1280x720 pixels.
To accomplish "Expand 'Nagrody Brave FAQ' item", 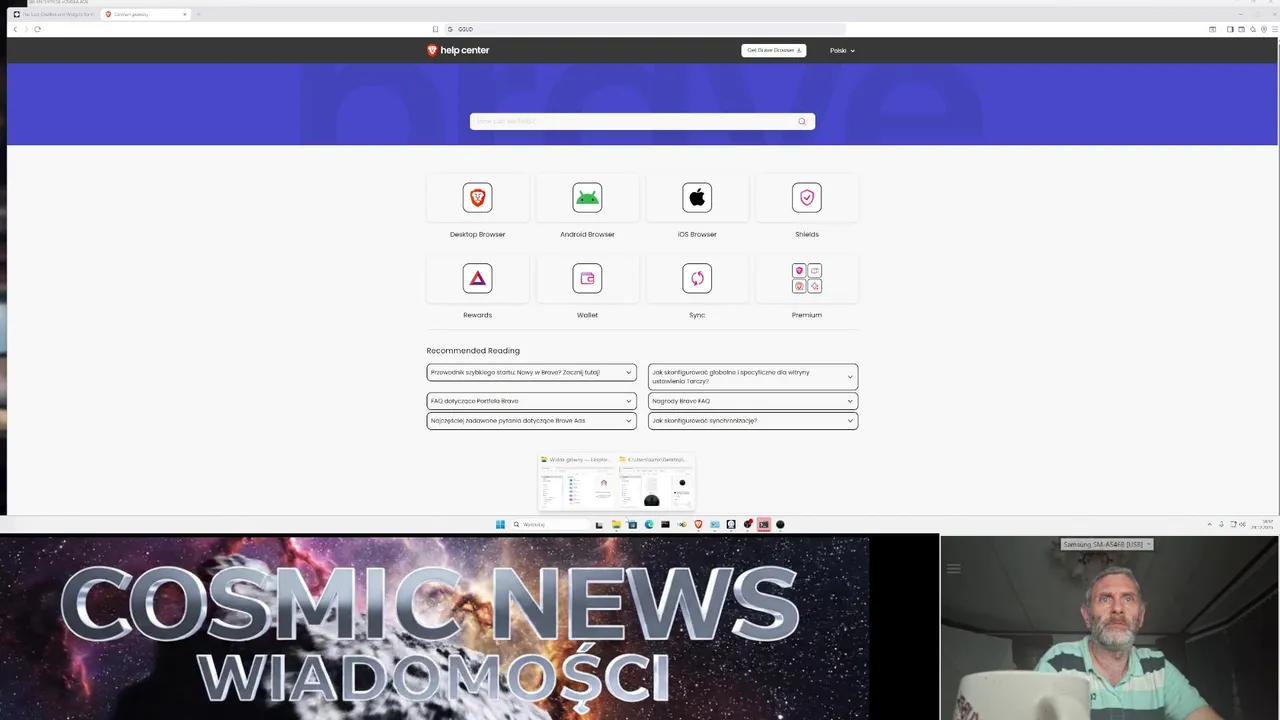I will point(753,401).
